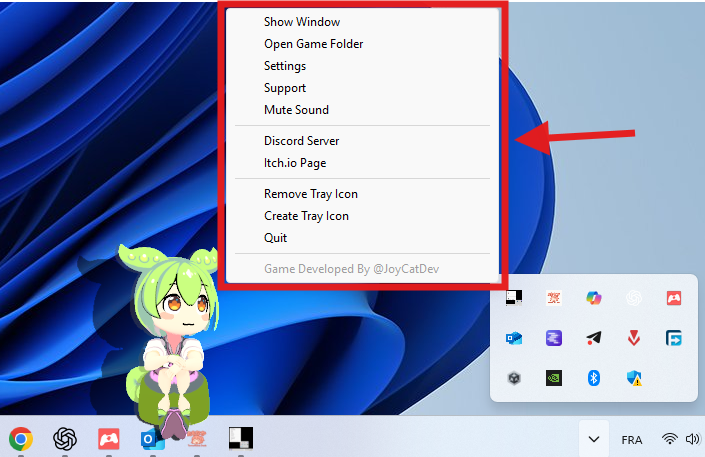The width and height of the screenshot is (705, 457).
Task: Open the itch.io app on the taskbar
Action: [x=109, y=439]
